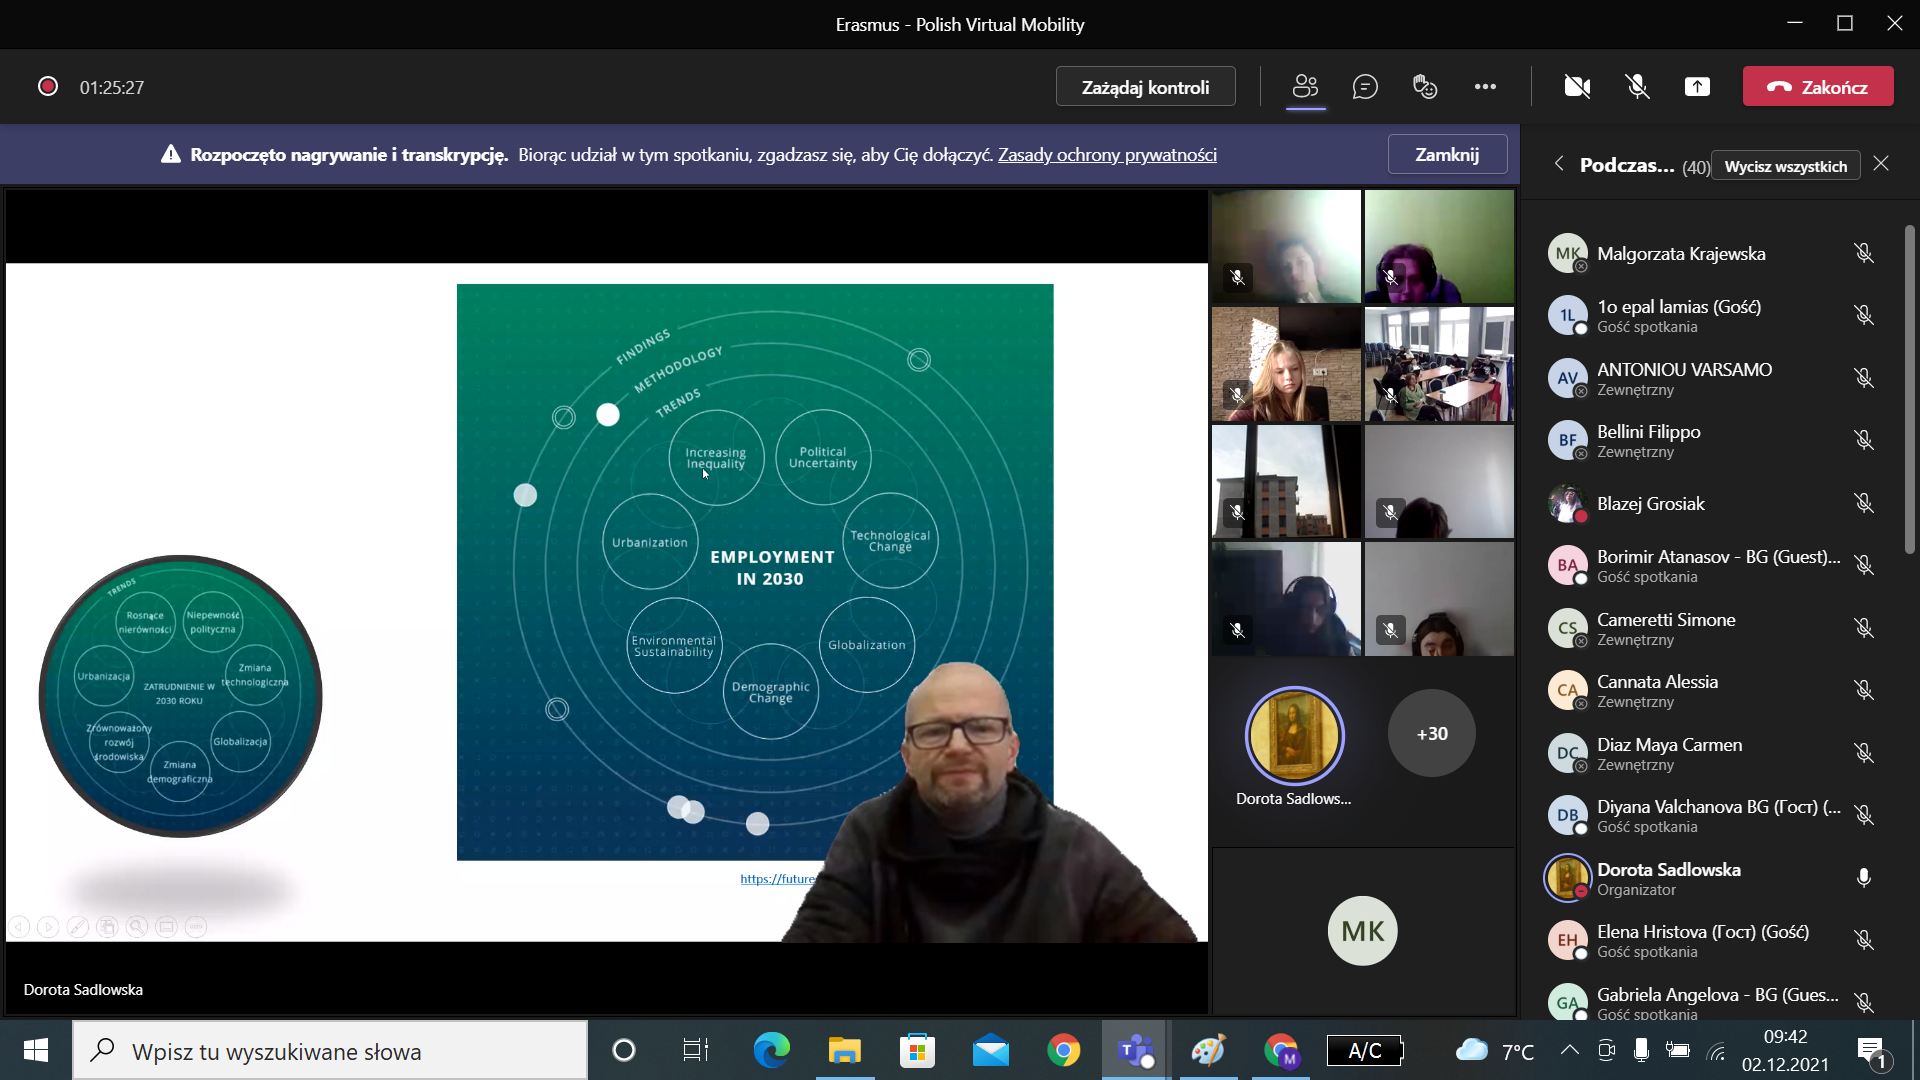Screen dimensions: 1920x1080
Task: Switch to Microsoft Teams taskbar icon
Action: (1136, 1050)
